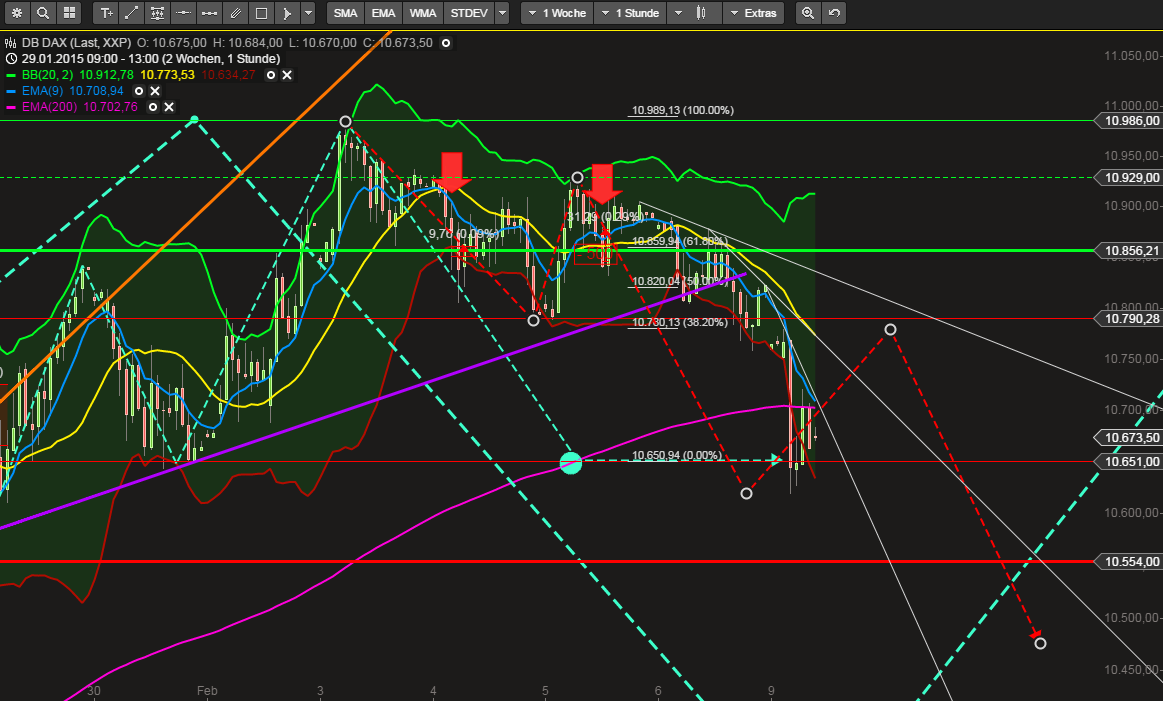Click Fibonacci label 10.989,13 (100.00%)
The height and width of the screenshot is (701, 1163).
click(x=682, y=111)
